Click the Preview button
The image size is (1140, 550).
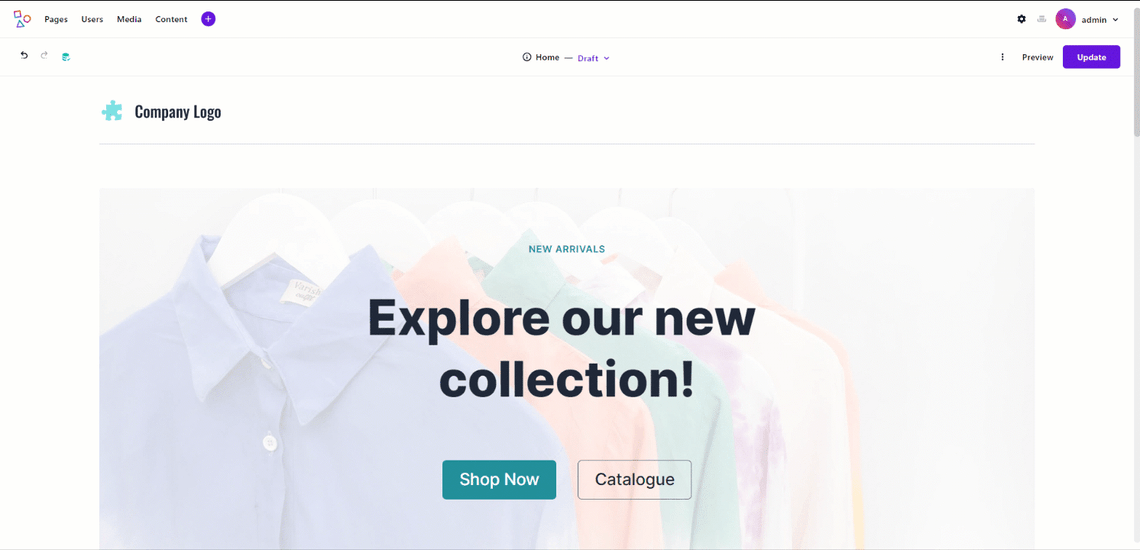click(1037, 57)
